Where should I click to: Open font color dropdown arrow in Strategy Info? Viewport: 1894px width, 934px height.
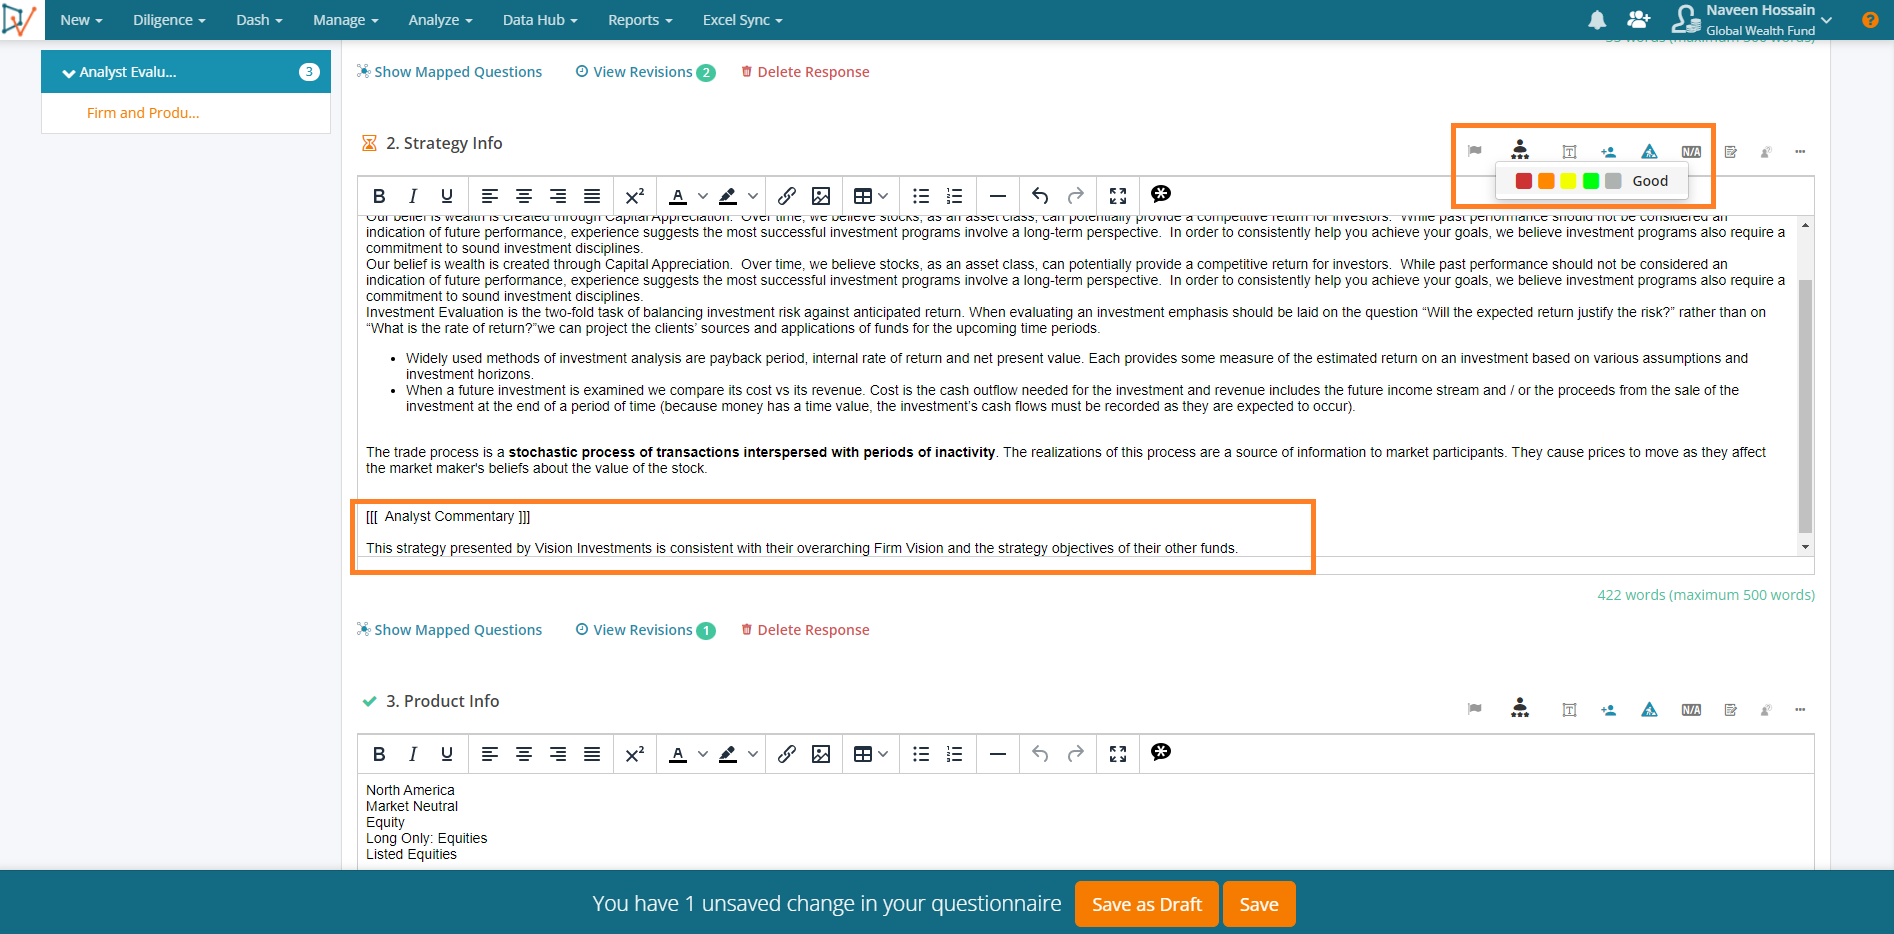(703, 196)
